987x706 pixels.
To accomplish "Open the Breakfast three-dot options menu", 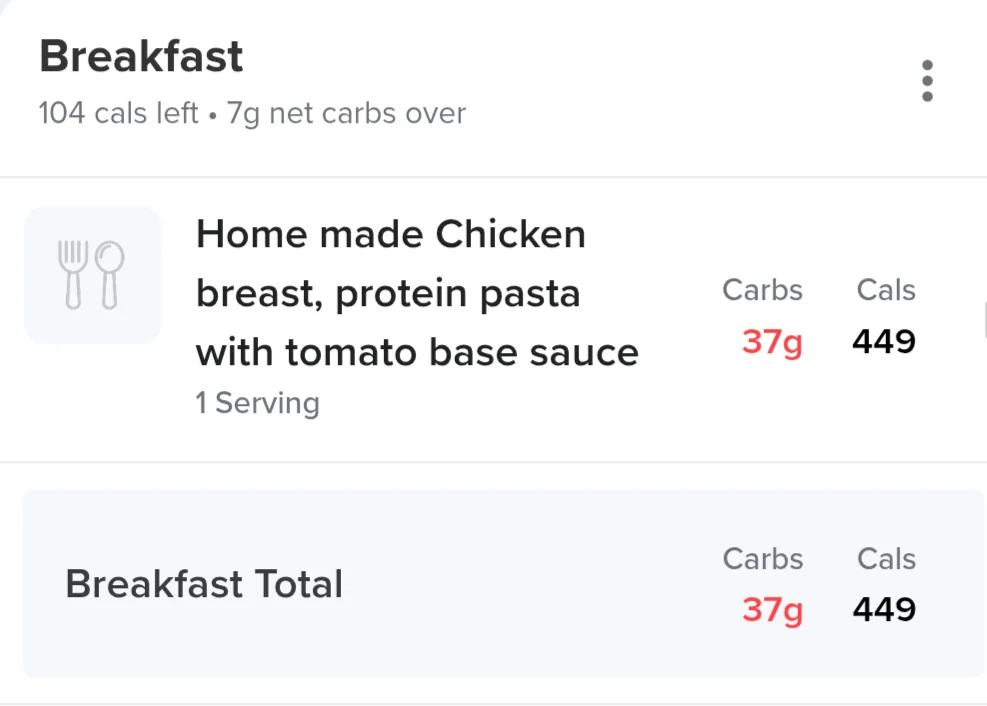I will click(x=927, y=81).
